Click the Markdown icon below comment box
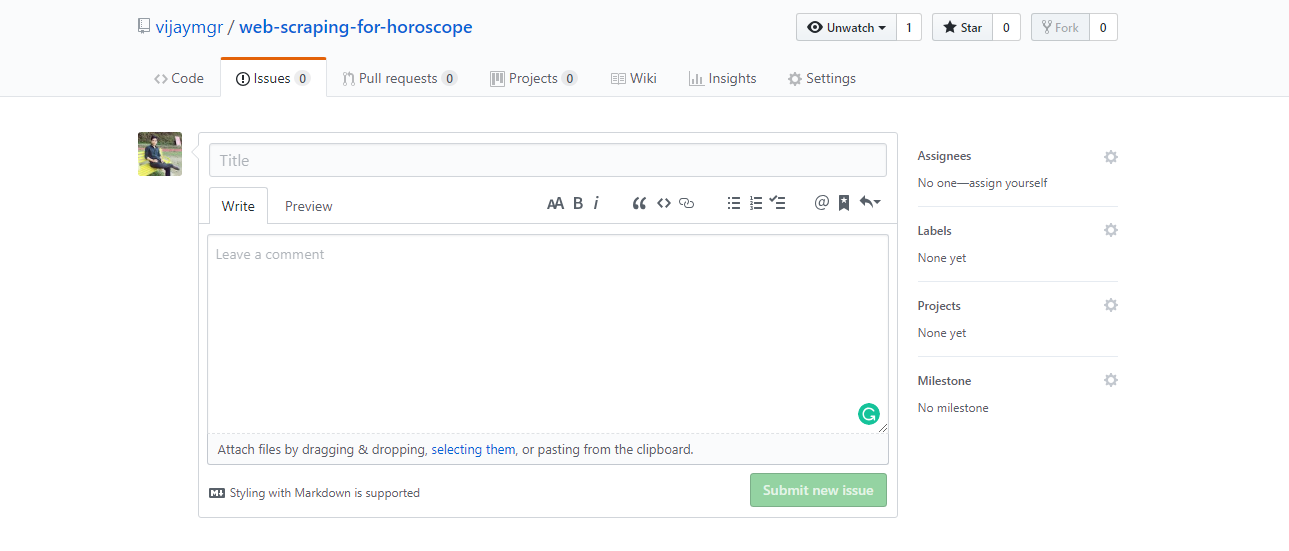The image size is (1289, 551). coord(217,493)
